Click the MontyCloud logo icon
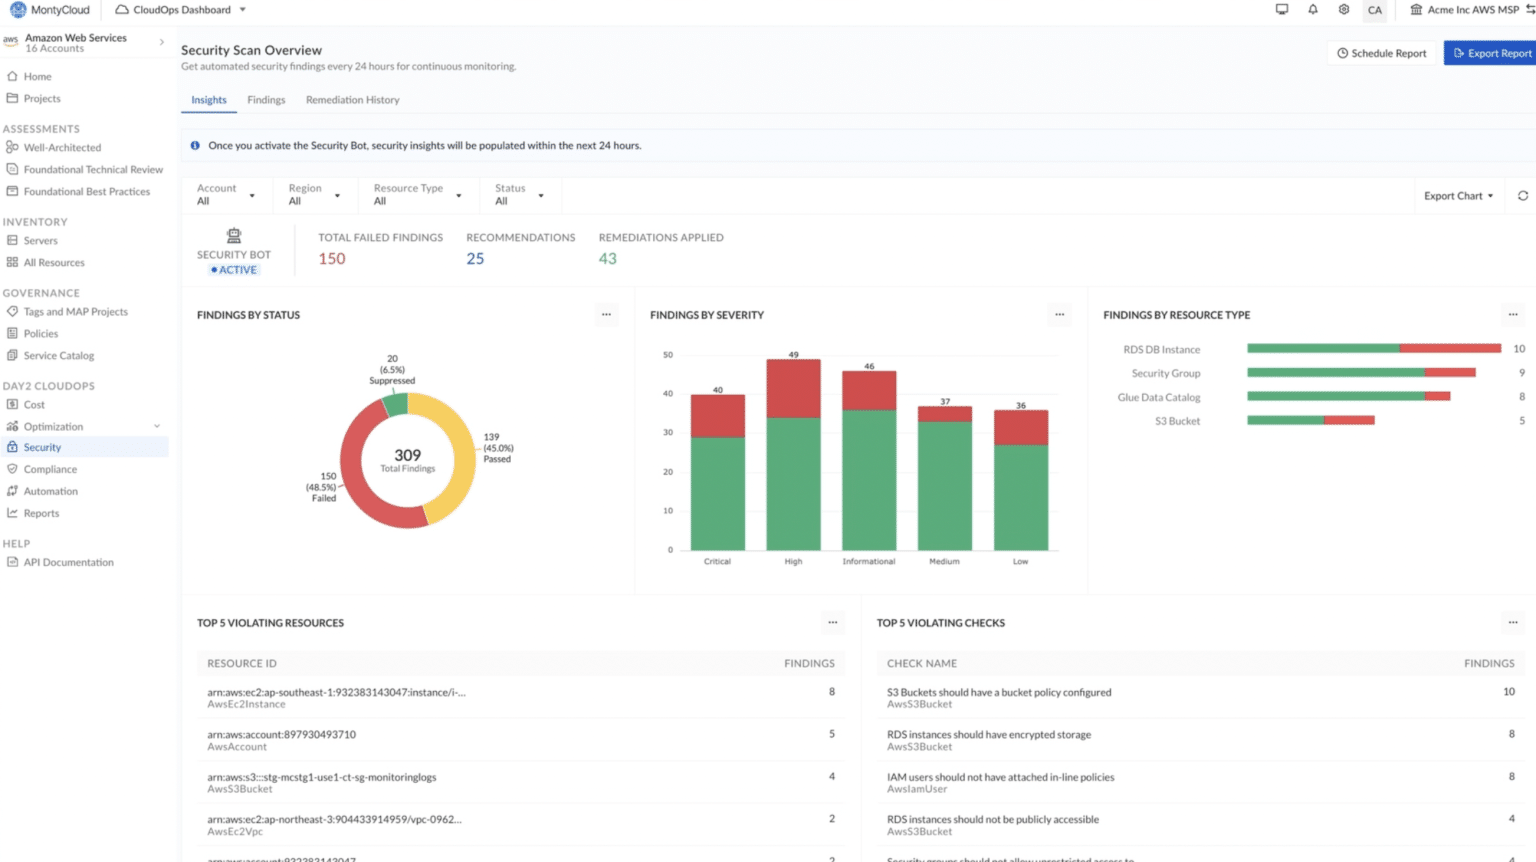This screenshot has width=1536, height=862. [x=17, y=10]
